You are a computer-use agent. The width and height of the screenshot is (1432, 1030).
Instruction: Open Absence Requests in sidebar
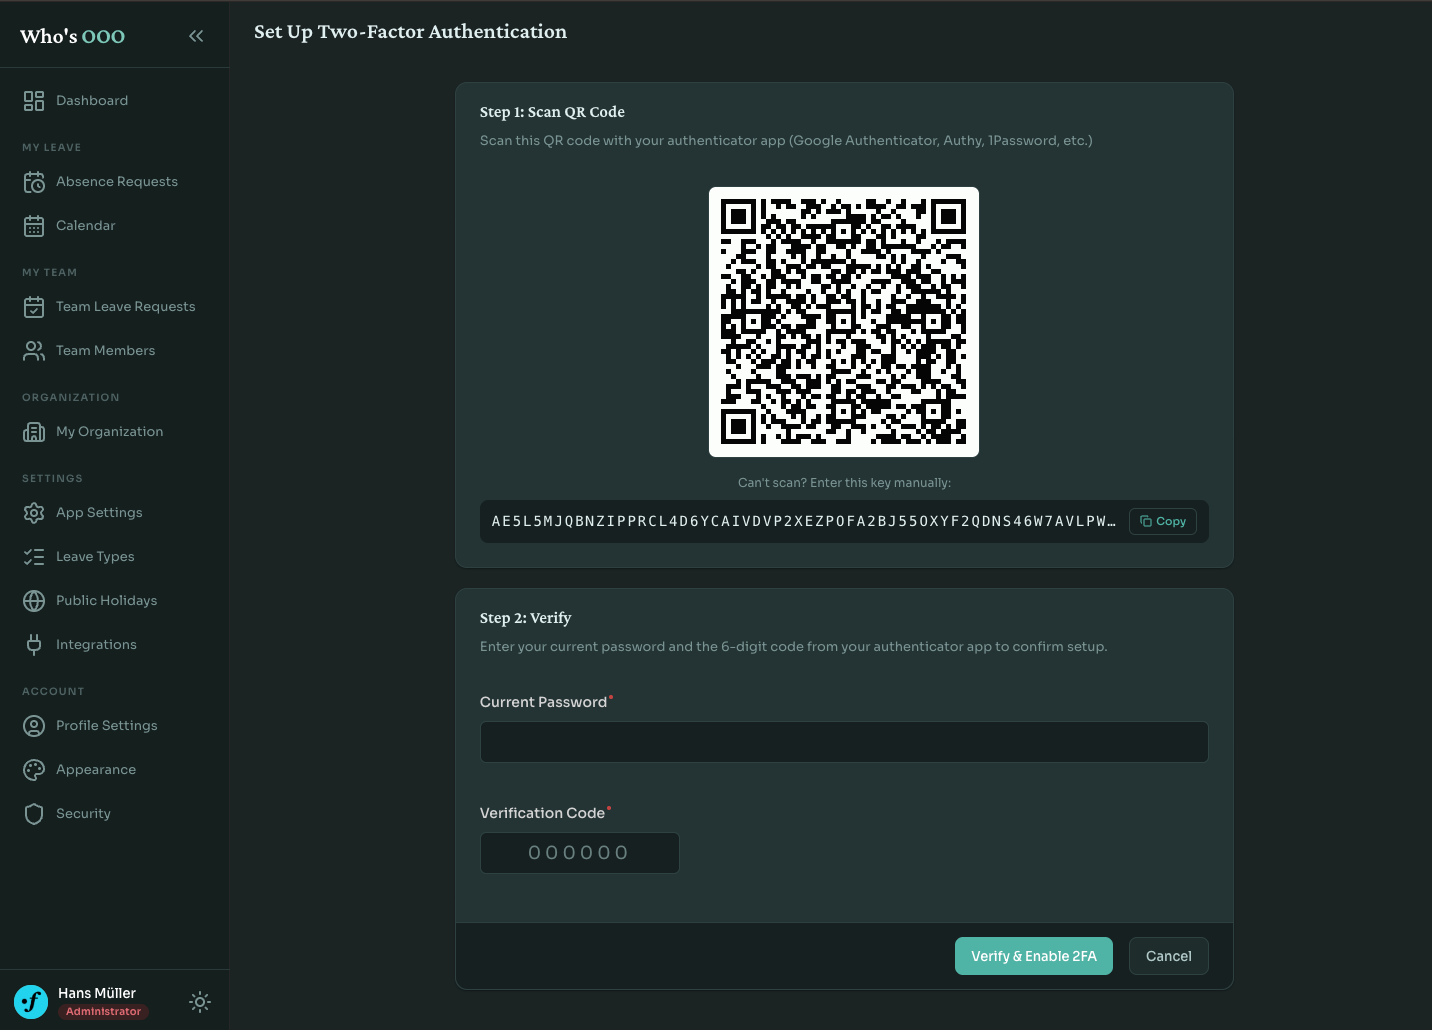[117, 182]
